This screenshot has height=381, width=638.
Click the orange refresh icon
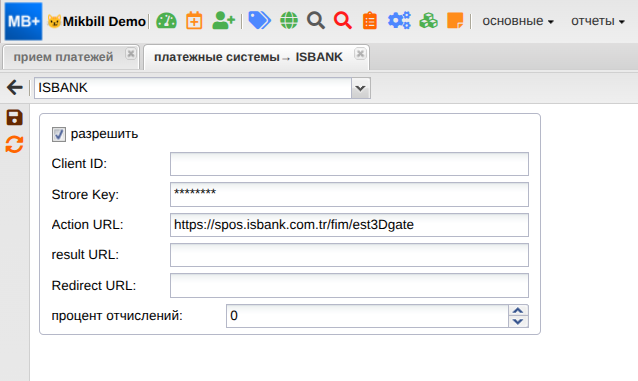[x=15, y=145]
